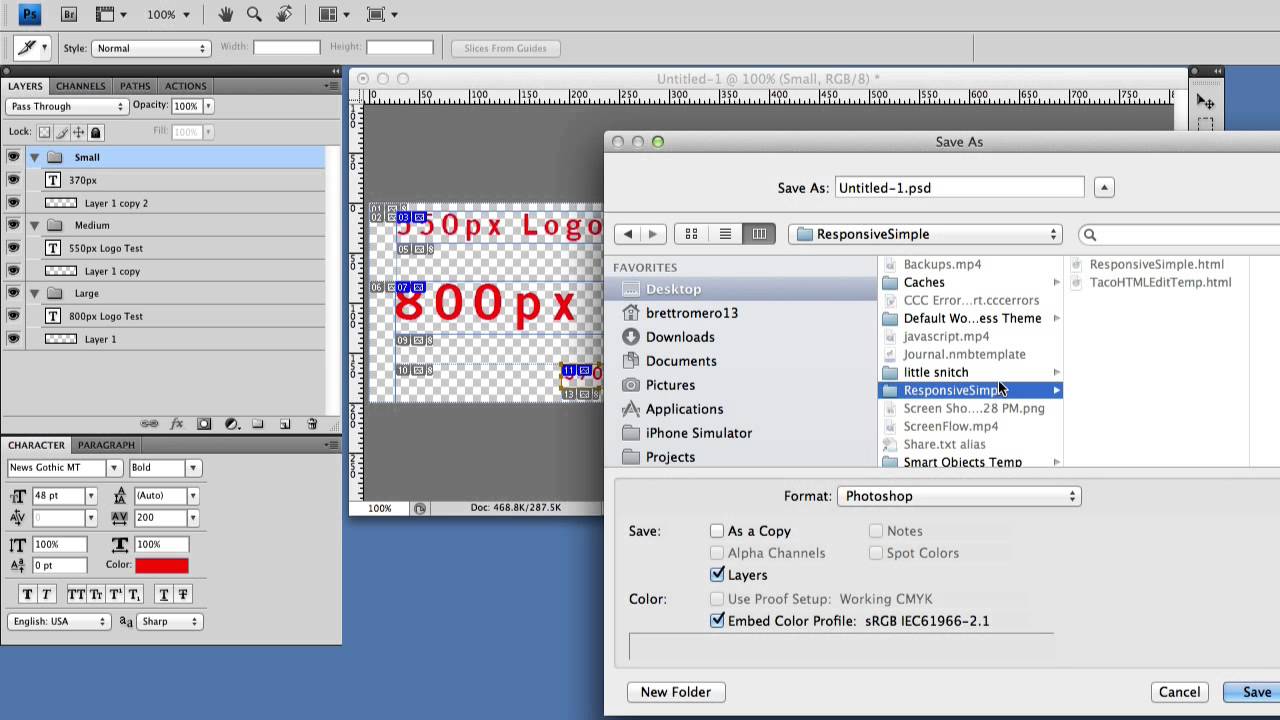Open the Sharp anti-aliasing dropdown
The height and width of the screenshot is (720, 1280).
click(x=169, y=621)
